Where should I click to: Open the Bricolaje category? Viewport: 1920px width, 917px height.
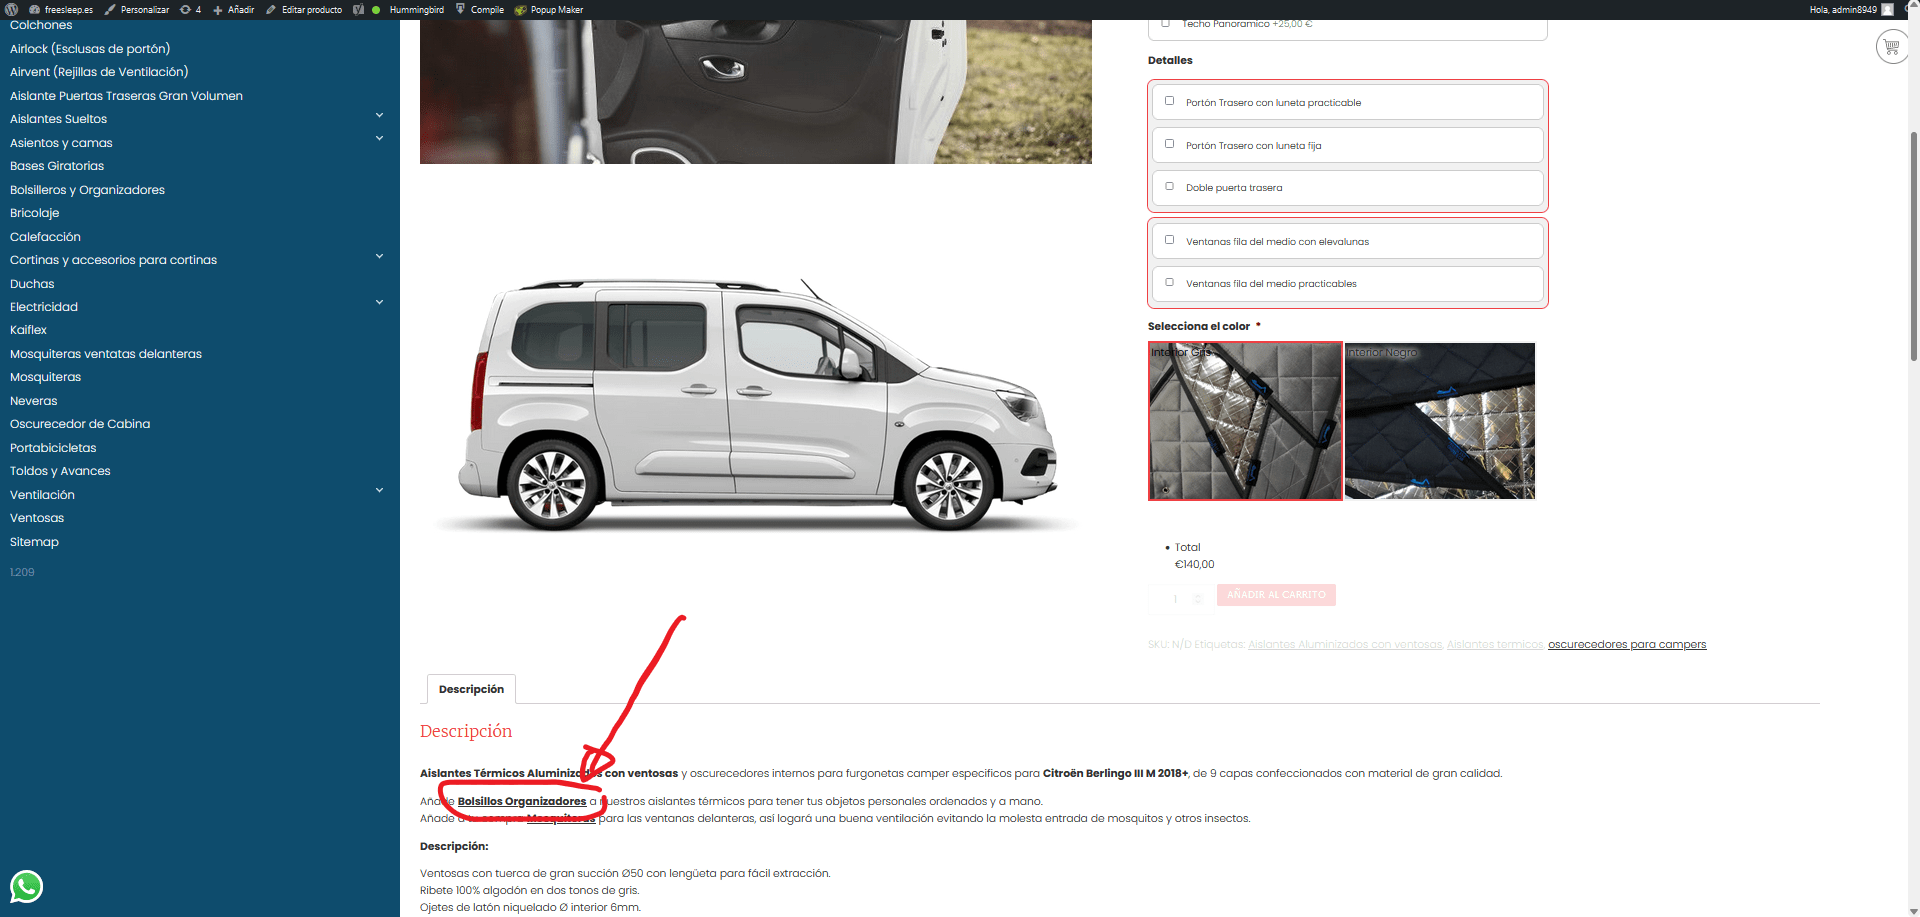pos(35,213)
